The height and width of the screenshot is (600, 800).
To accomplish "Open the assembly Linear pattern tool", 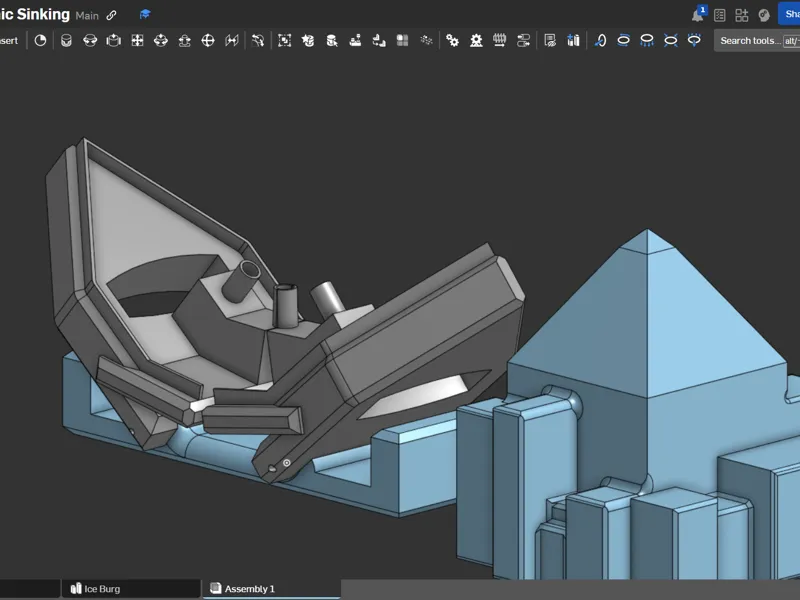I will (379, 40).
